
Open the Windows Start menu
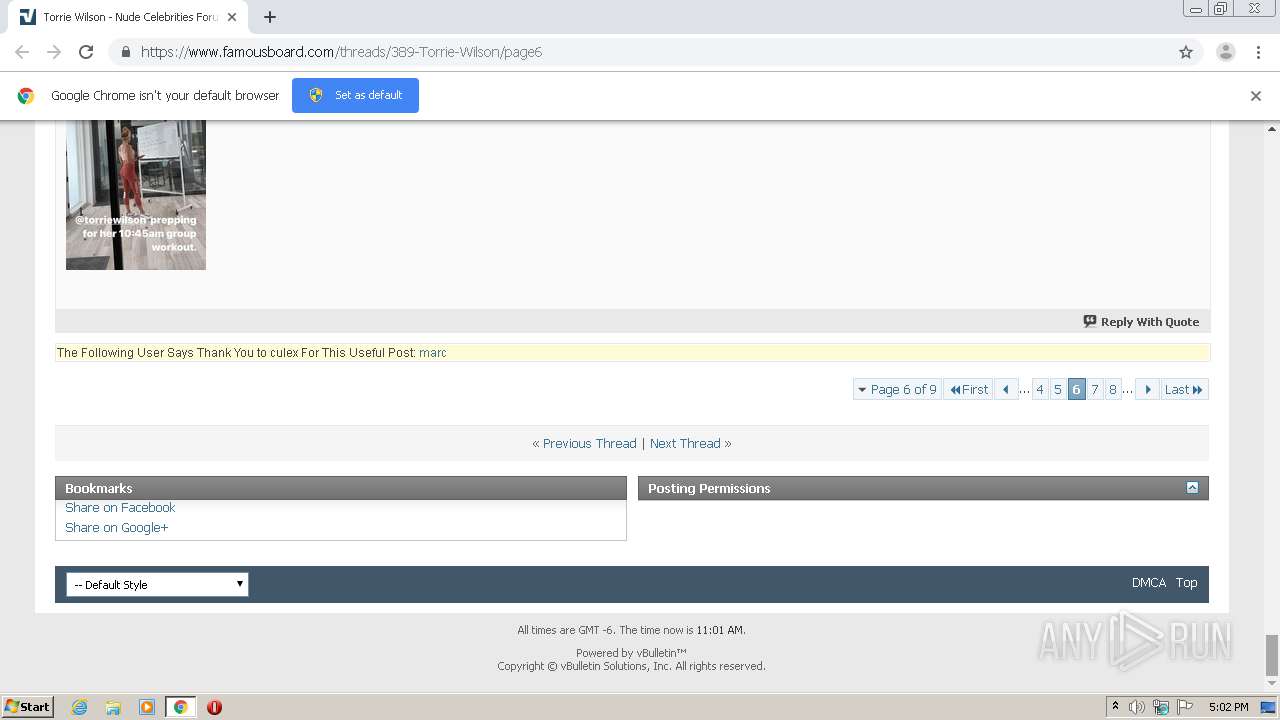click(x=28, y=706)
